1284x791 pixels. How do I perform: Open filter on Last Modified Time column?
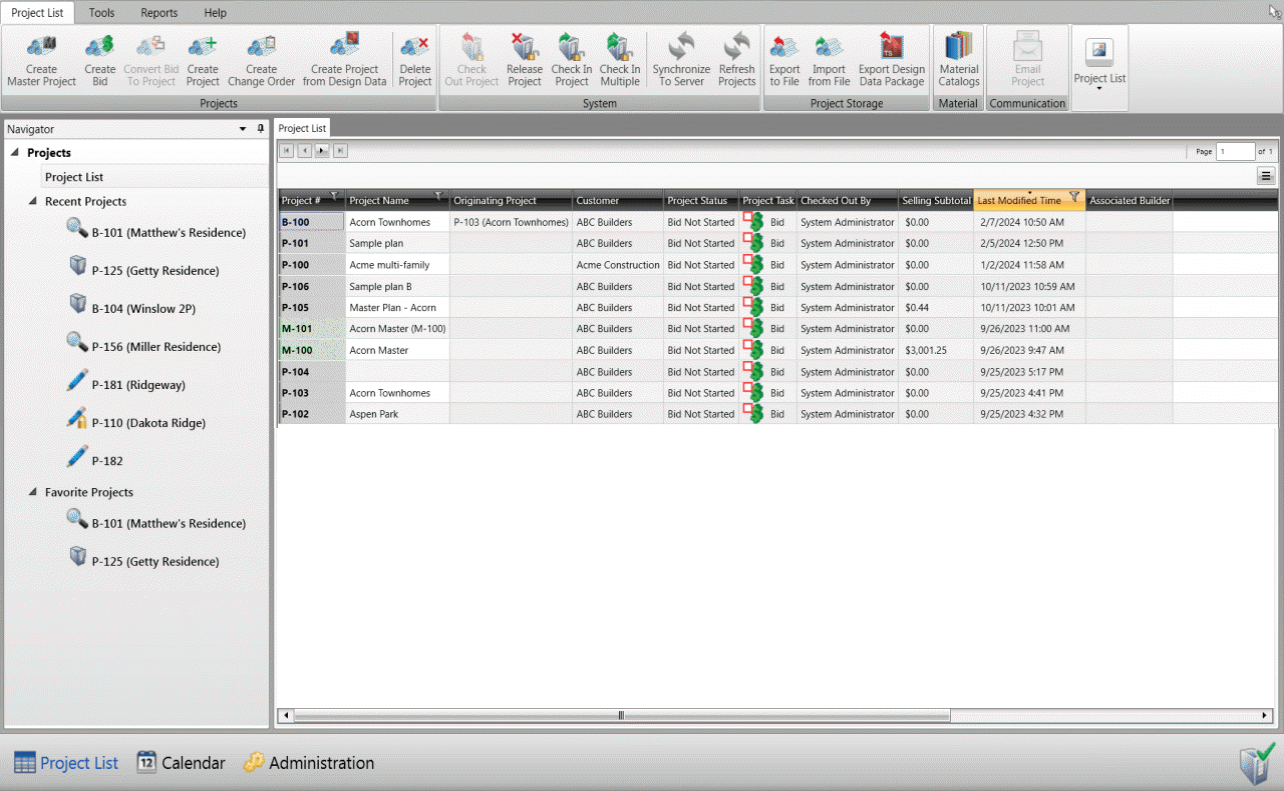point(1074,196)
